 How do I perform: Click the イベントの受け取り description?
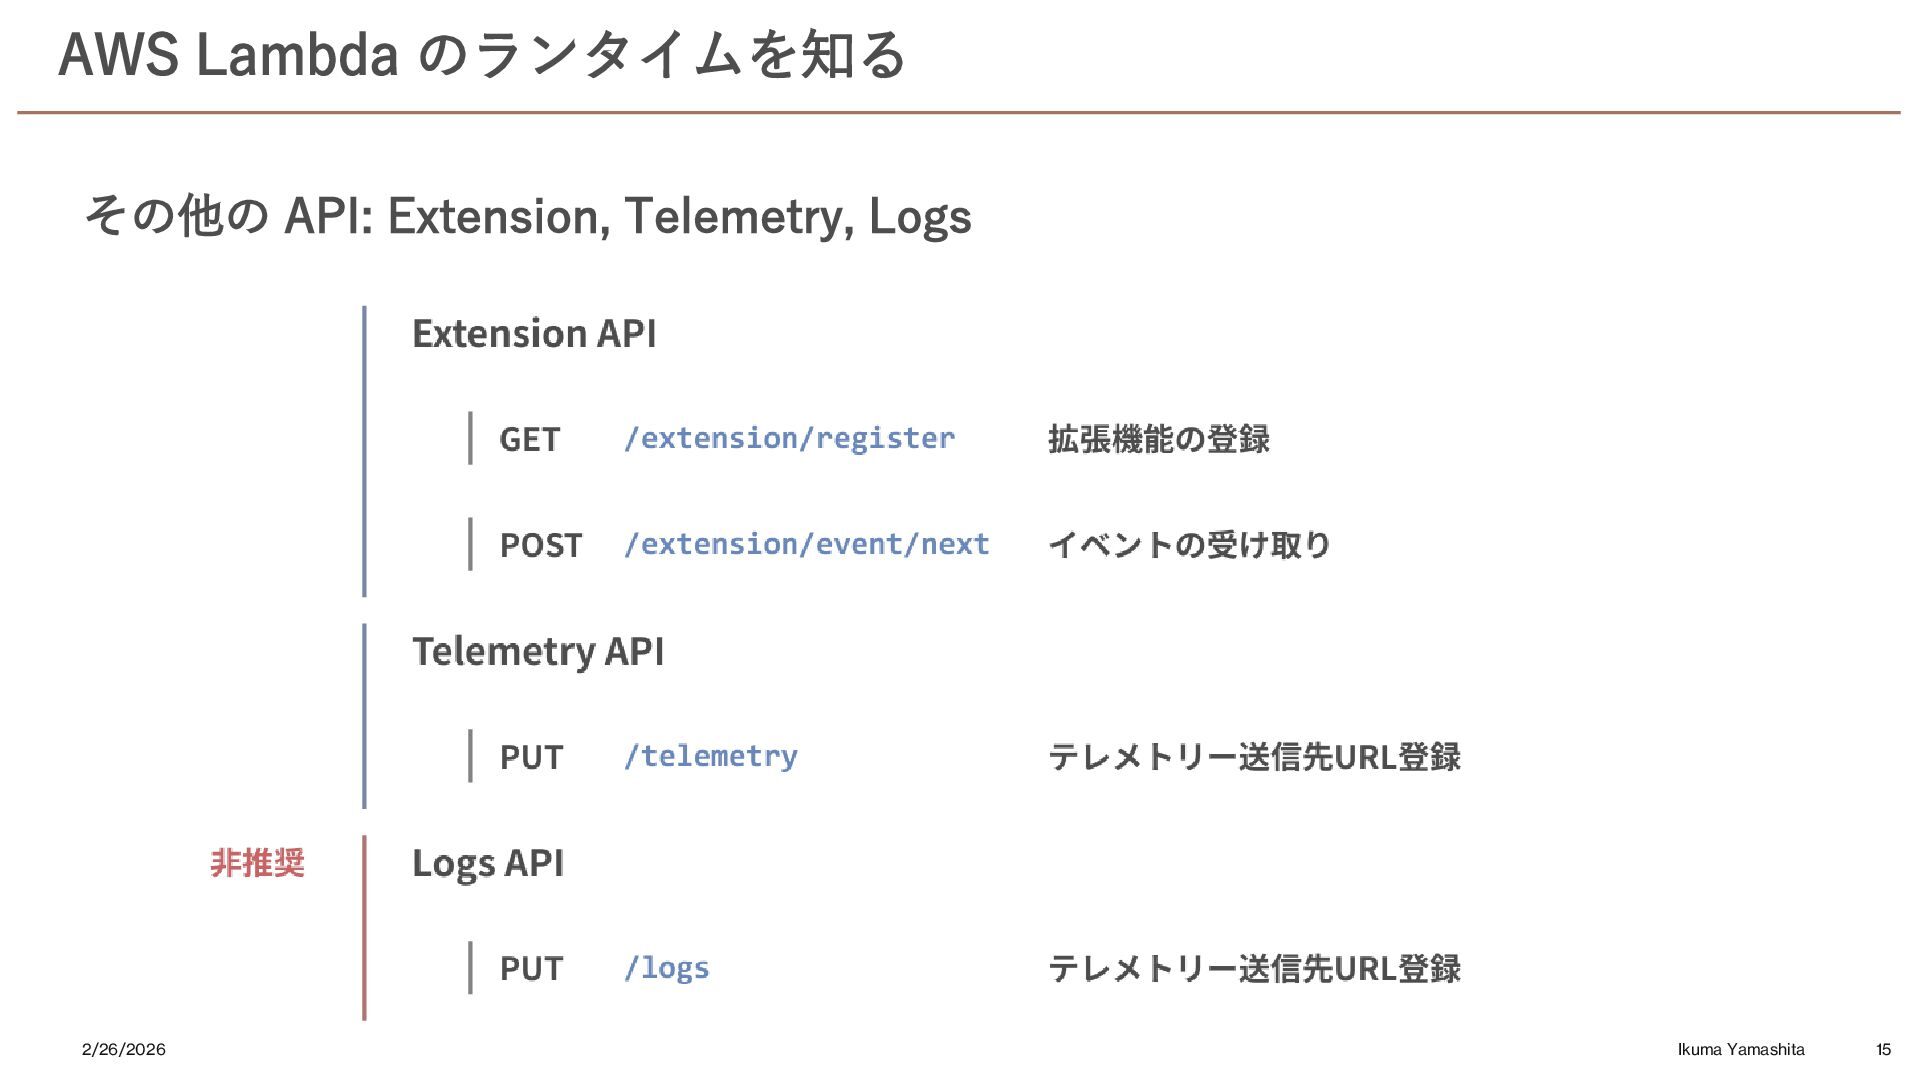1188,545
